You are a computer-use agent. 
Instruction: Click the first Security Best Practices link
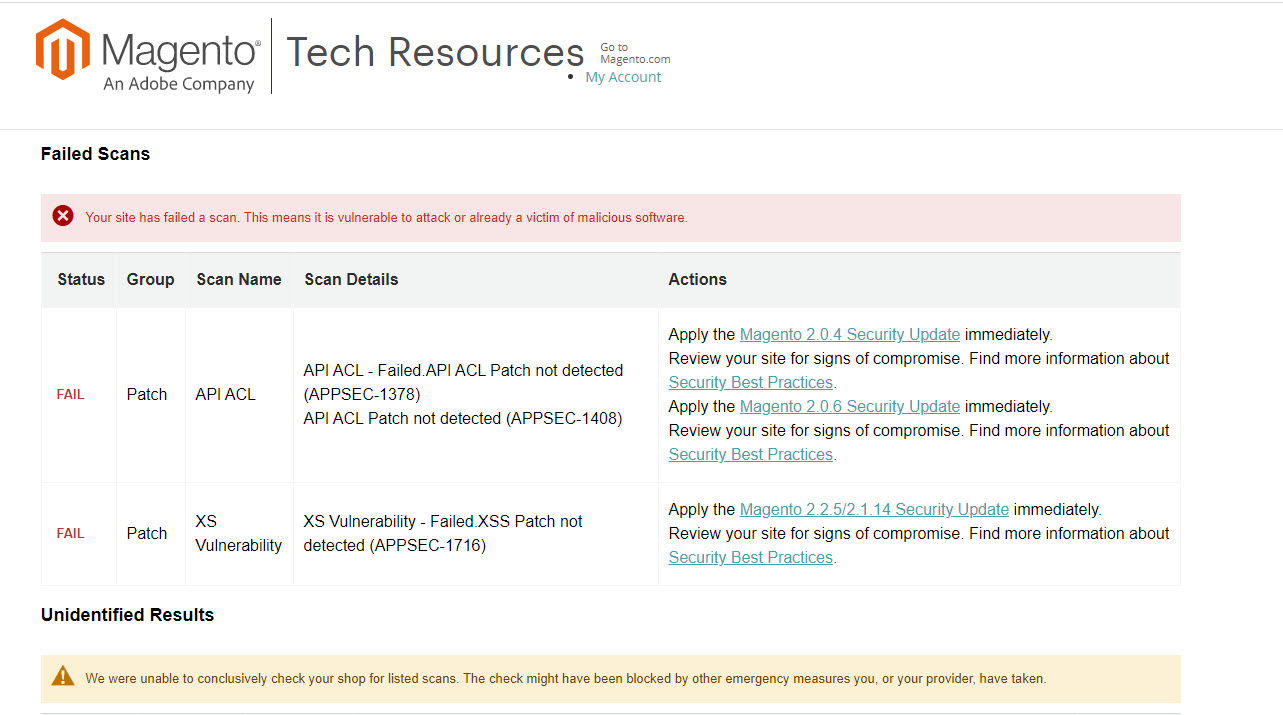click(x=750, y=382)
